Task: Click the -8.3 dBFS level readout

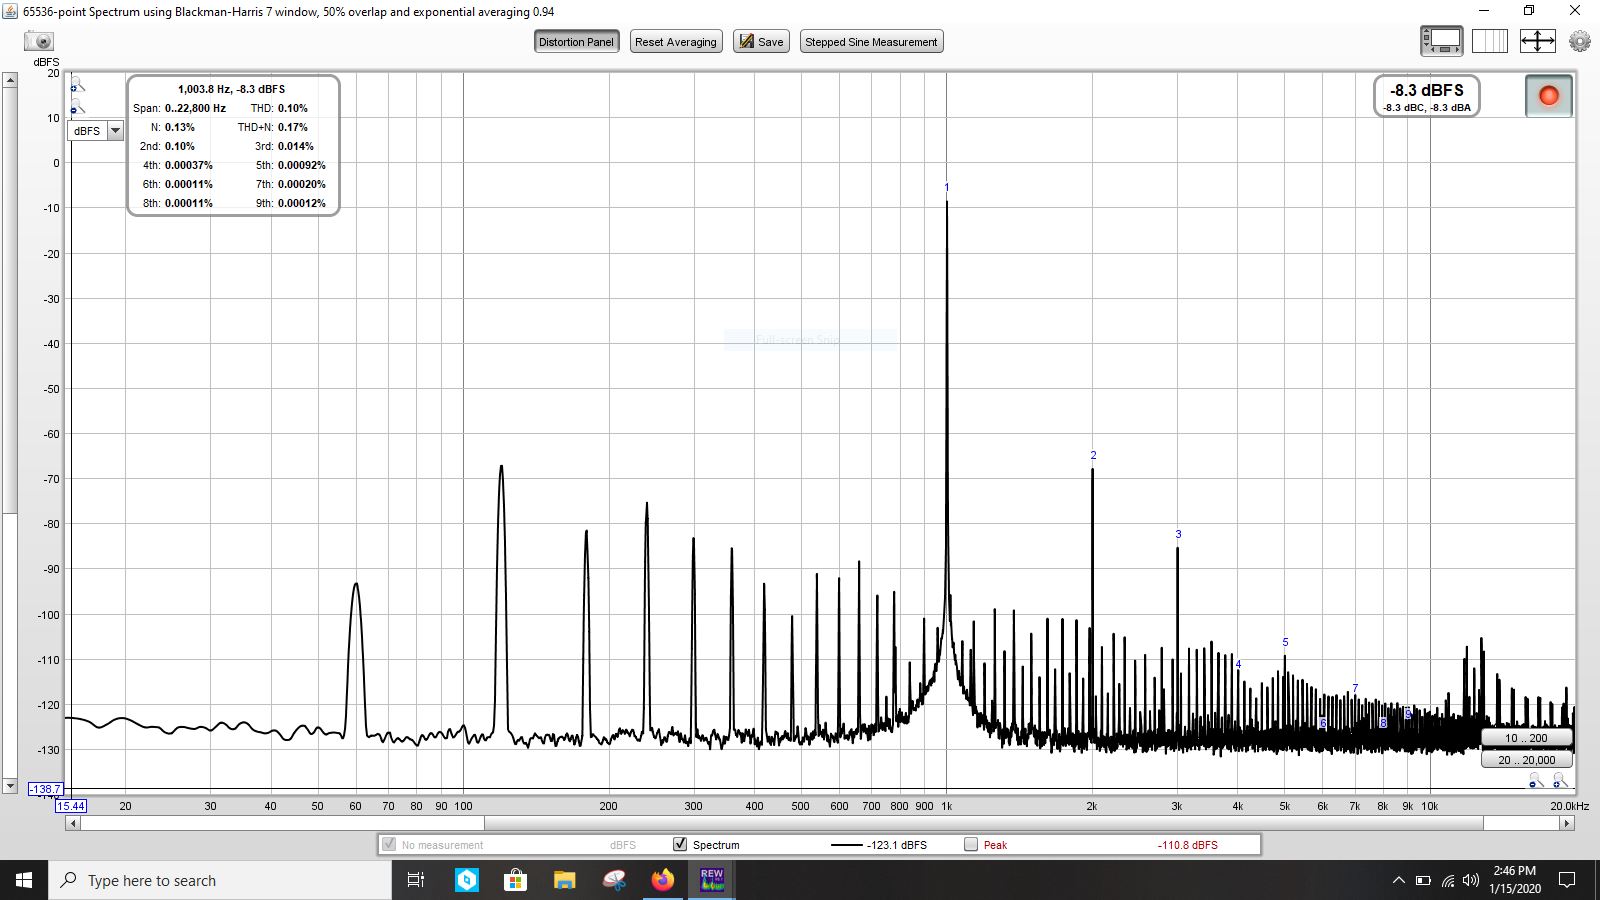Action: tap(1426, 91)
